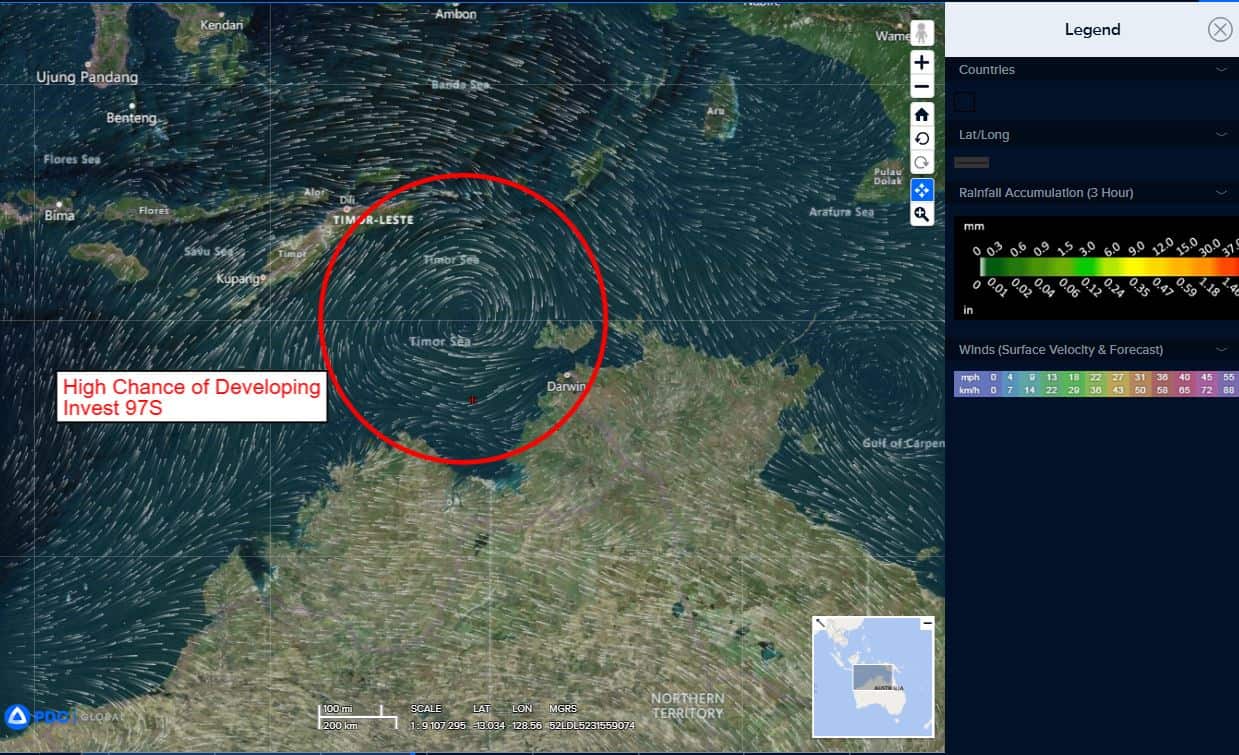Click the street view pegman icon
This screenshot has height=755, width=1239.
(921, 33)
